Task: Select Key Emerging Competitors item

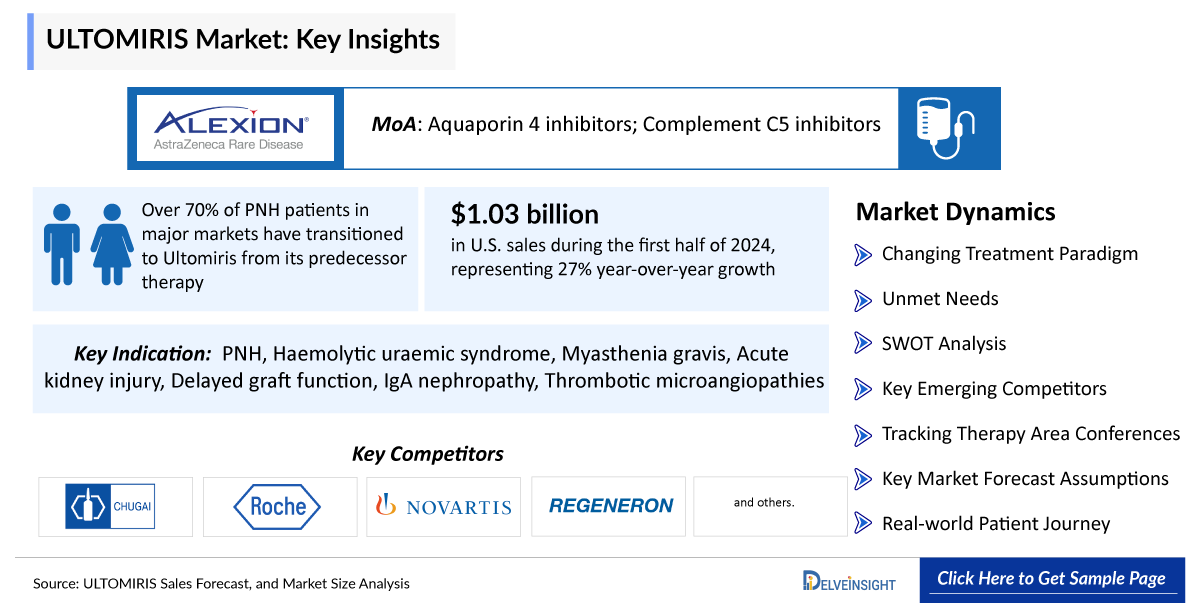Action: 994,389
